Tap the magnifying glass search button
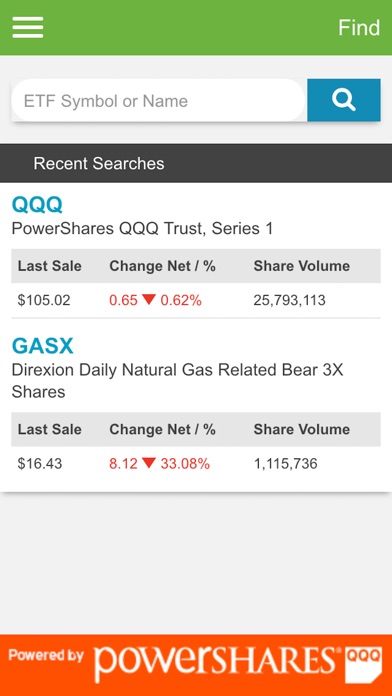 pos(344,100)
